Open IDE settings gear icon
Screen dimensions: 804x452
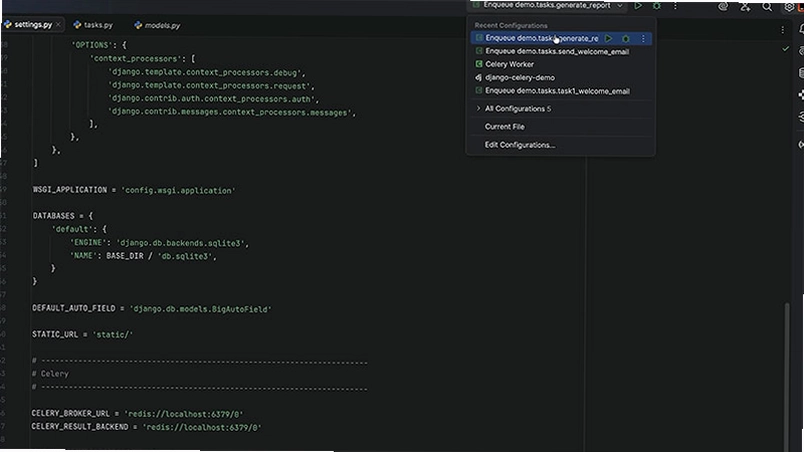(789, 6)
